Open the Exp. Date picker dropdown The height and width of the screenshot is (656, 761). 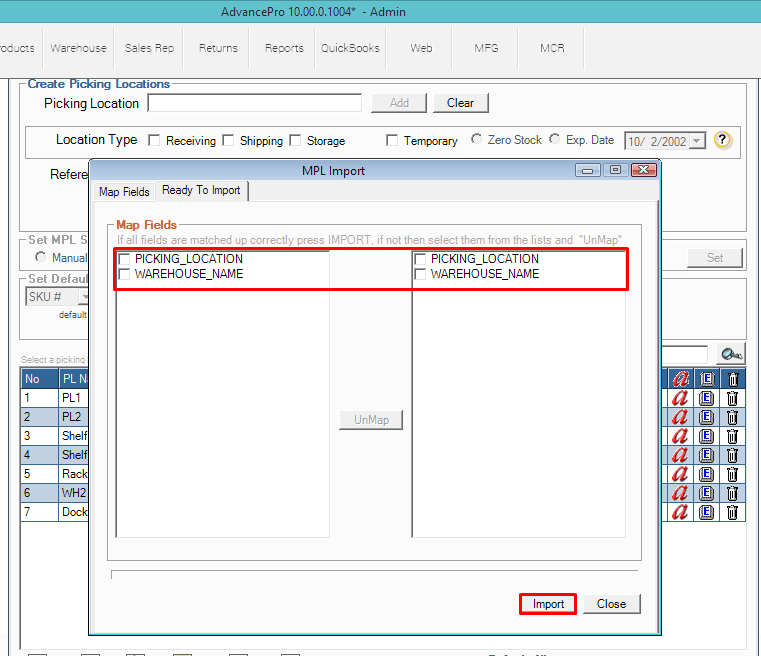(x=697, y=142)
